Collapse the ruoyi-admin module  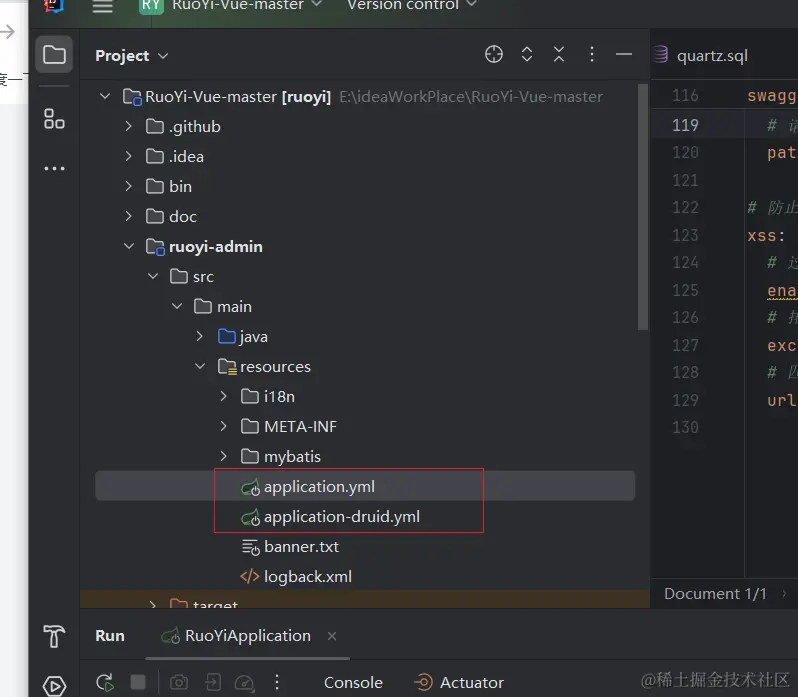129,246
